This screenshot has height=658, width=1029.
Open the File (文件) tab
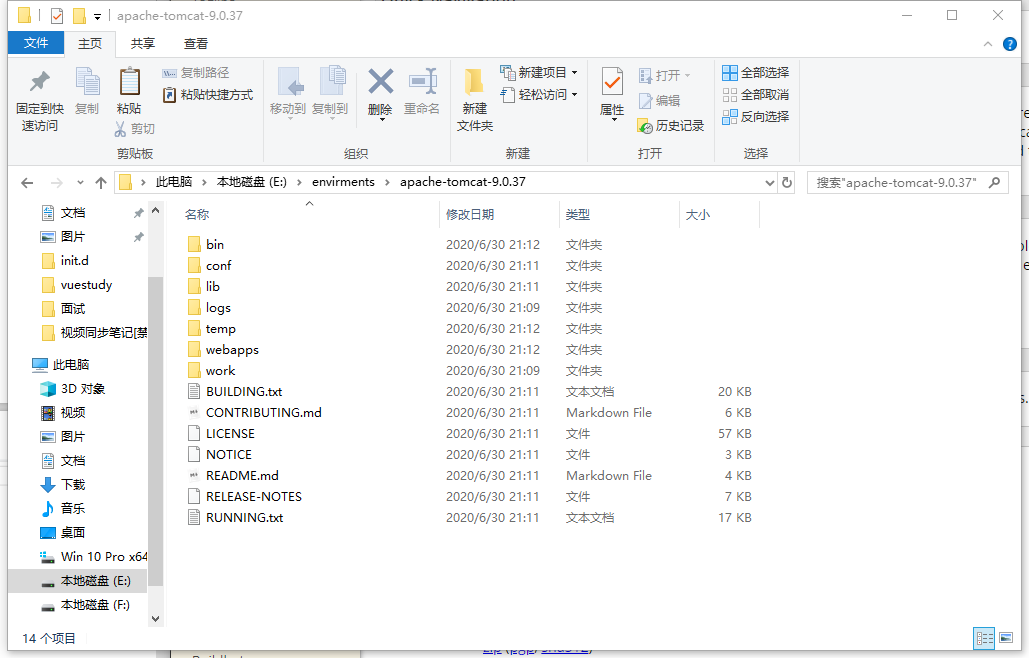[36, 43]
